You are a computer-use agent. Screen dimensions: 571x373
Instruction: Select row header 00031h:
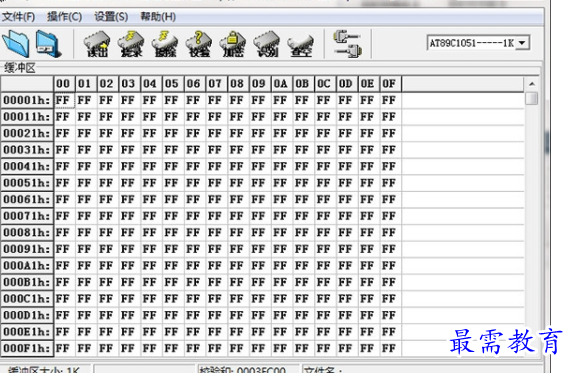(27, 150)
